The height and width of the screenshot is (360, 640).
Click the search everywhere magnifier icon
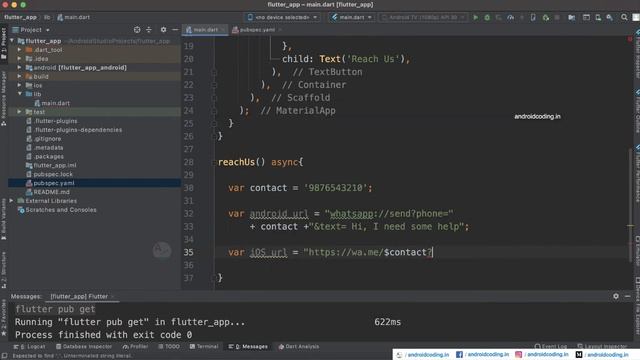tap(624, 18)
